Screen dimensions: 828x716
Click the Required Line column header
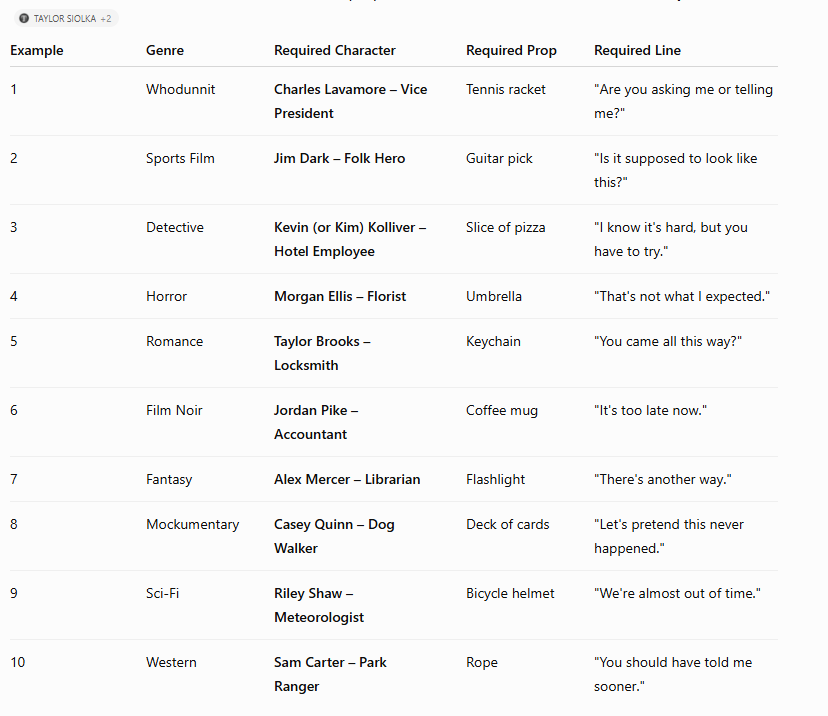637,50
